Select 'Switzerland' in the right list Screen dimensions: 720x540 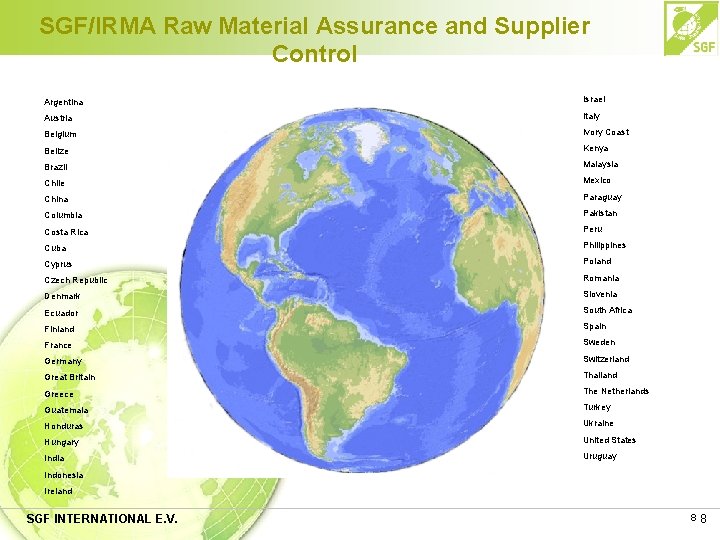606,359
